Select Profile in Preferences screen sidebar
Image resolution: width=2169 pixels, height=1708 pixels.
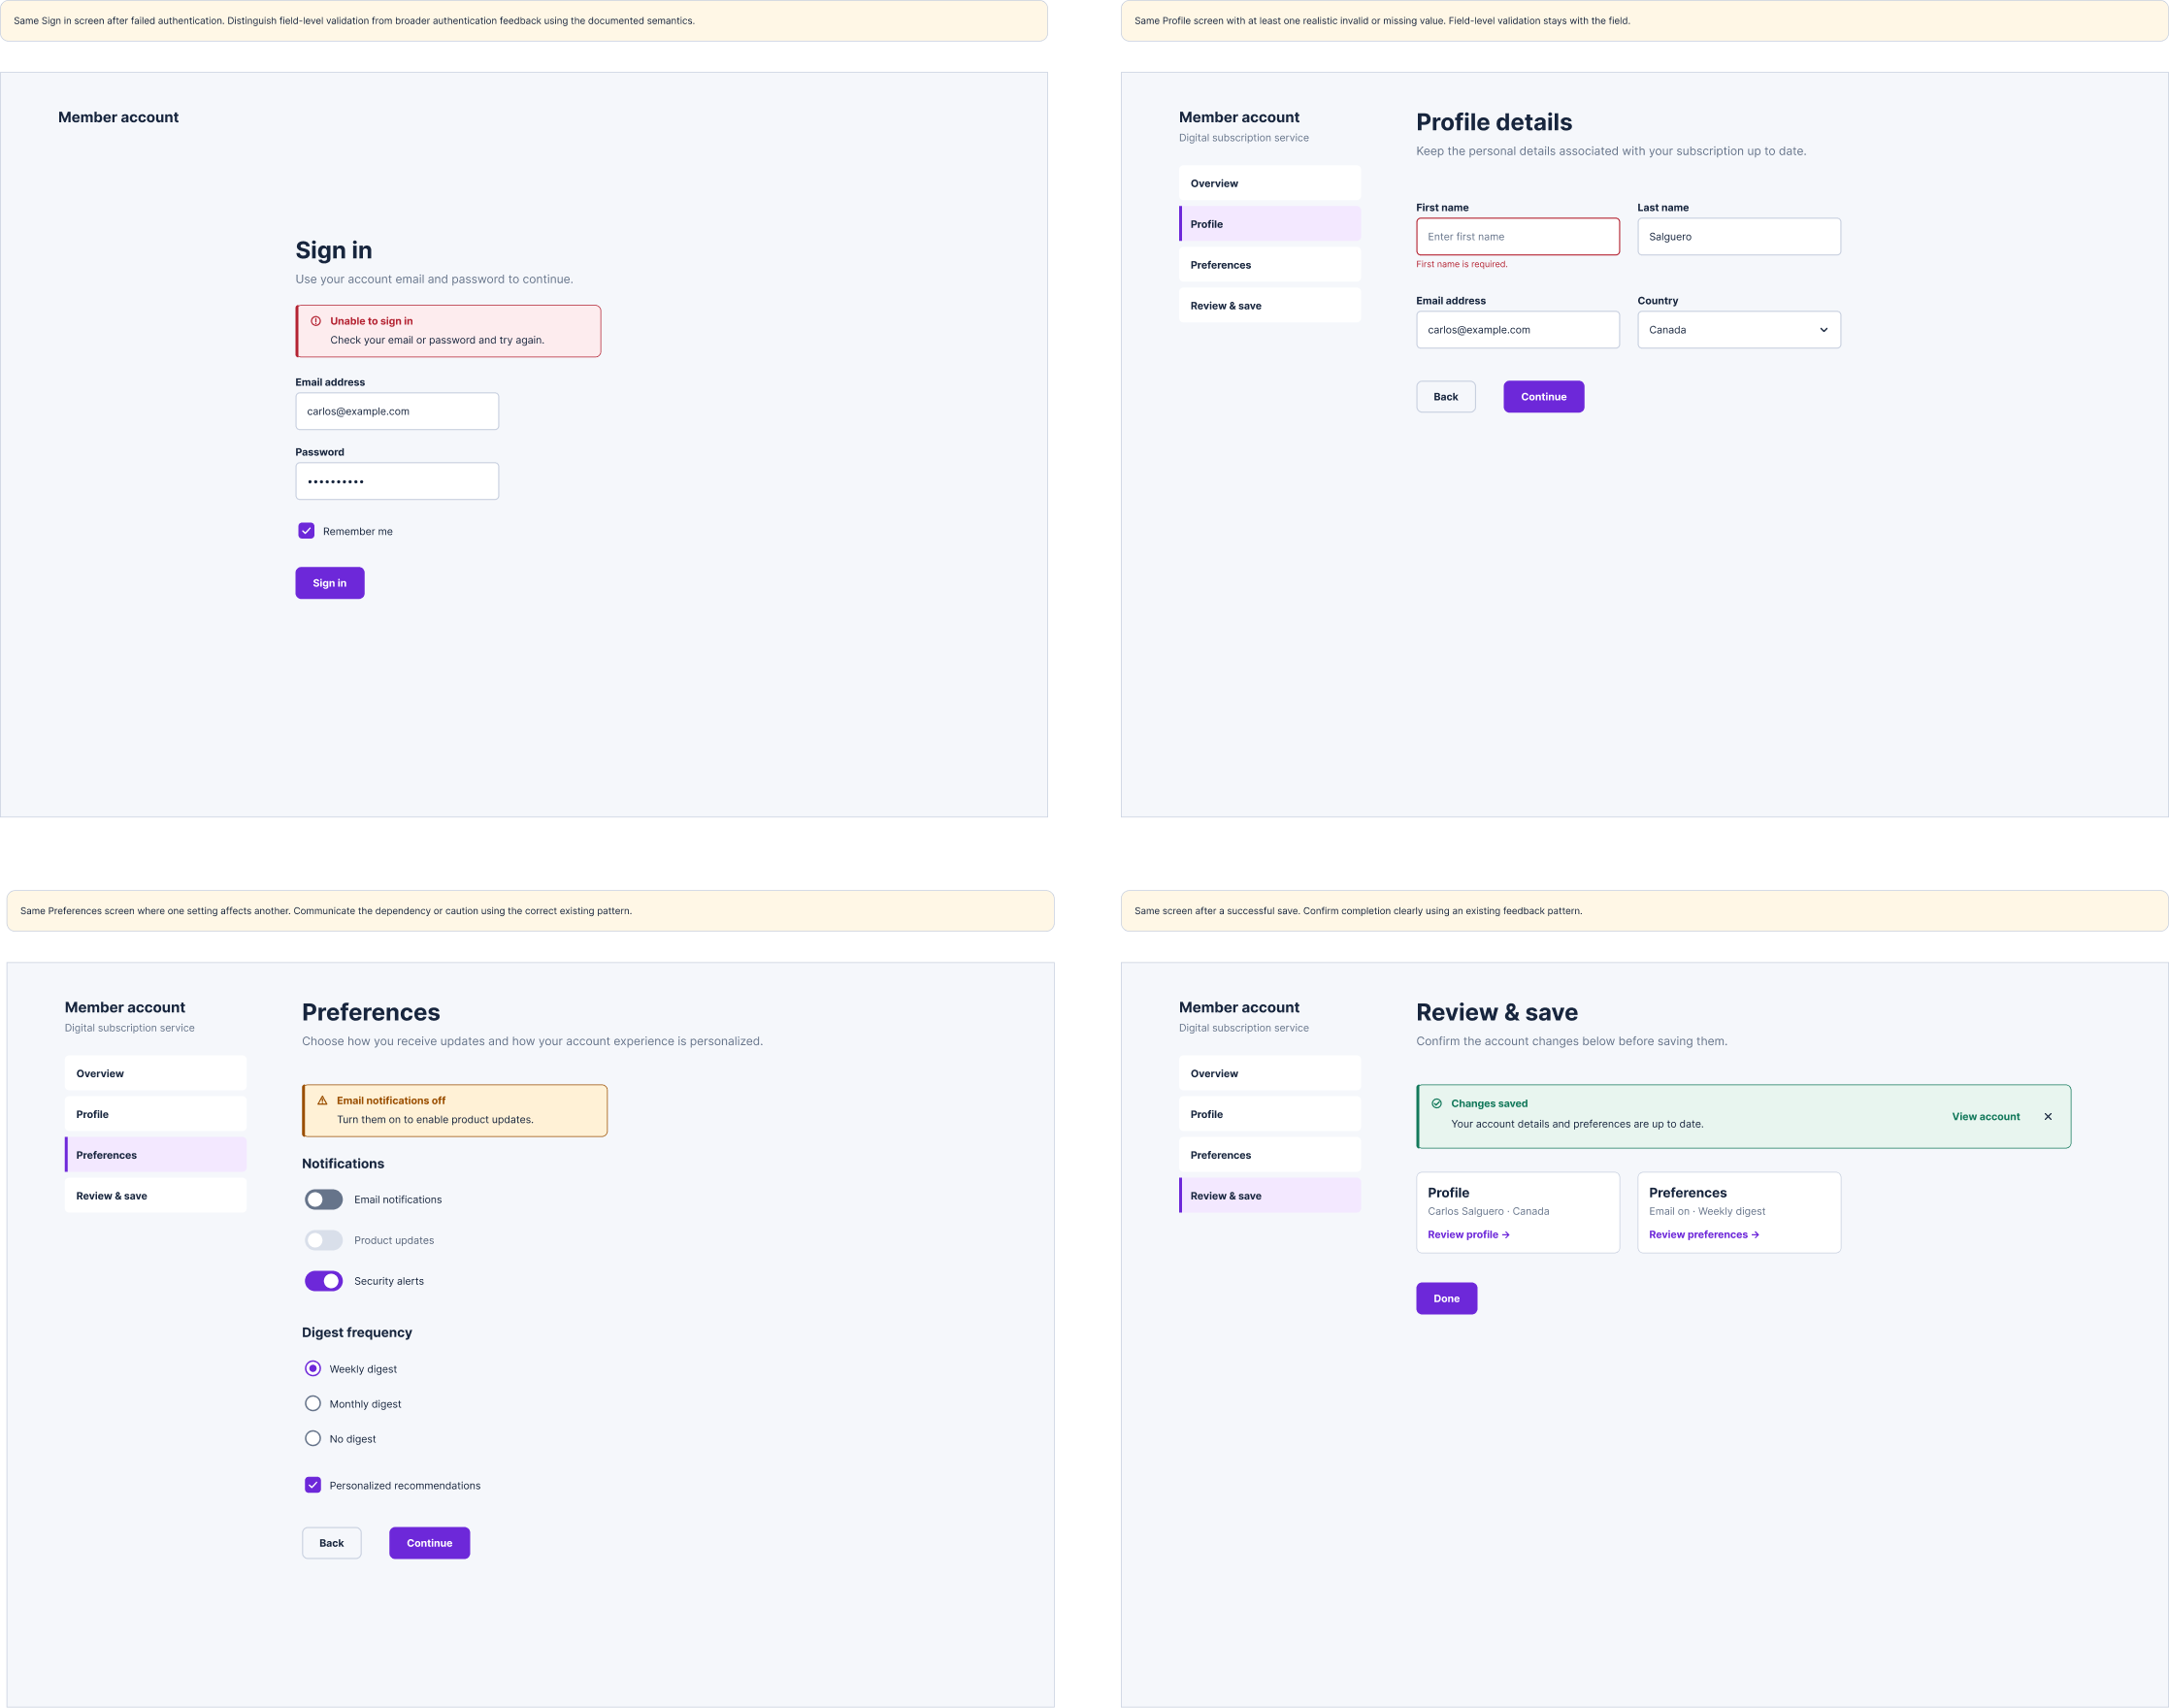(x=156, y=1114)
